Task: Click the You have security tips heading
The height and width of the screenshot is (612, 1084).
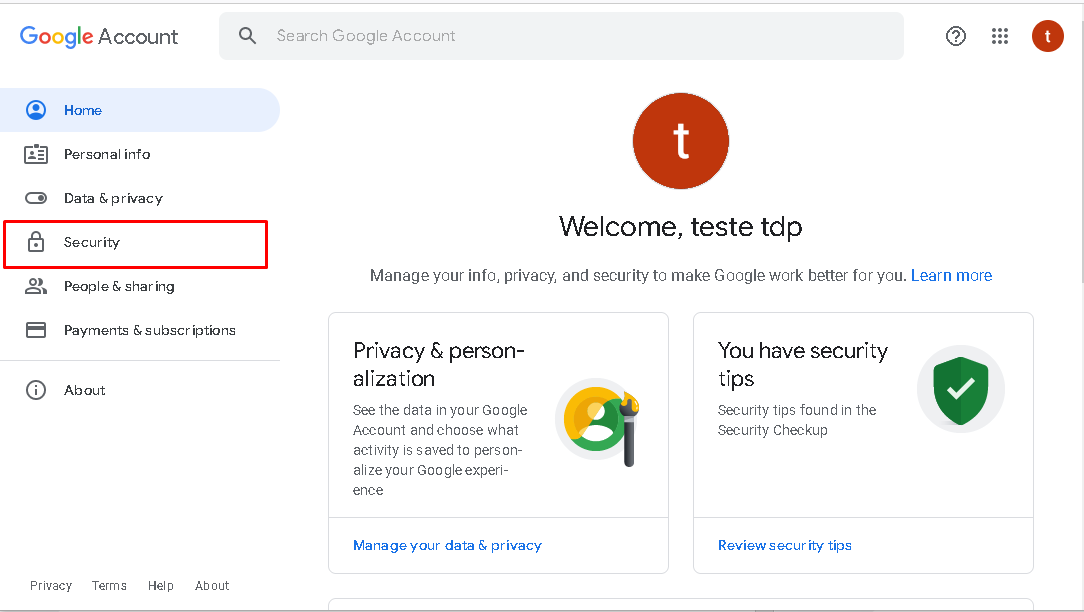Action: [803, 364]
